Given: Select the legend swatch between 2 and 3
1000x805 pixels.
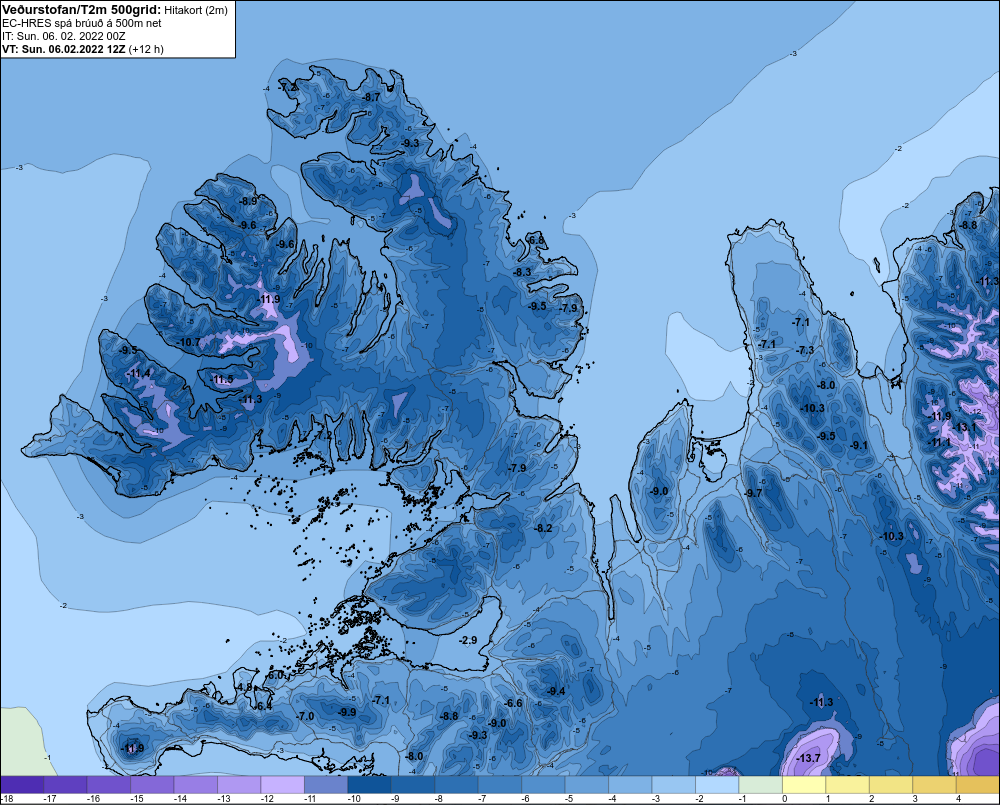Looking at the screenshot, I should (x=890, y=784).
